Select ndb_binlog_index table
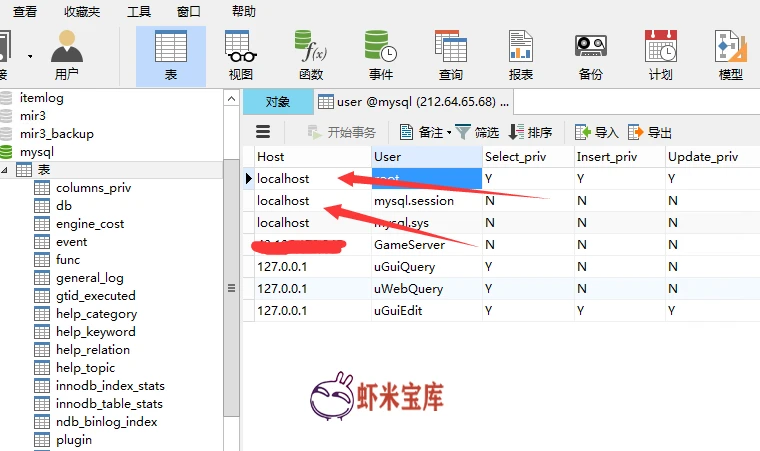The image size is (760, 451). (107, 421)
